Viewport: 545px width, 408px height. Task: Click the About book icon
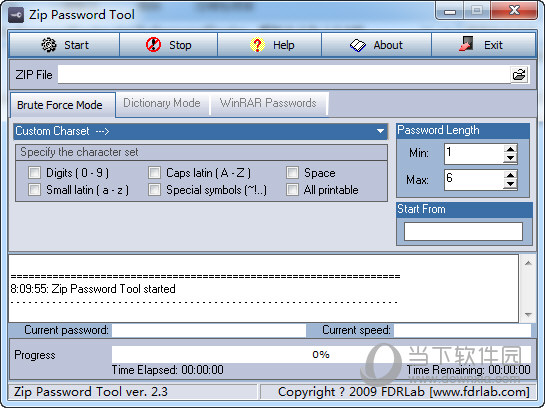click(358, 45)
